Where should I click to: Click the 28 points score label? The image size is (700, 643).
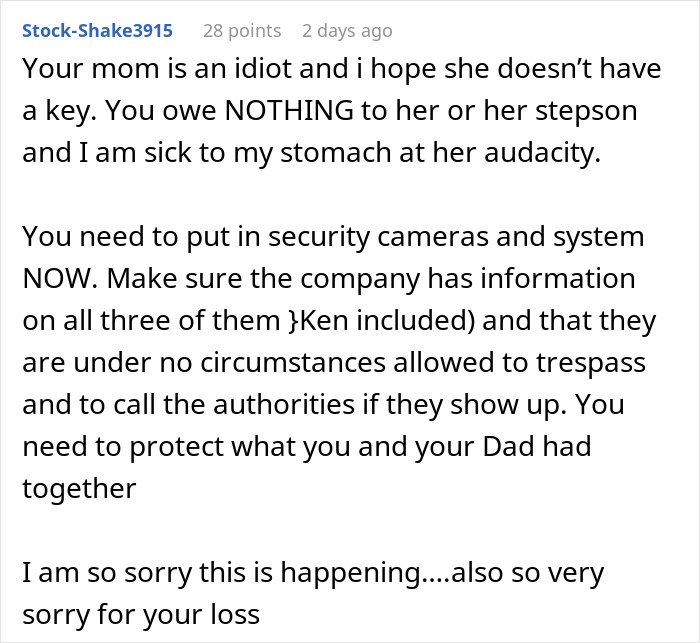242,31
